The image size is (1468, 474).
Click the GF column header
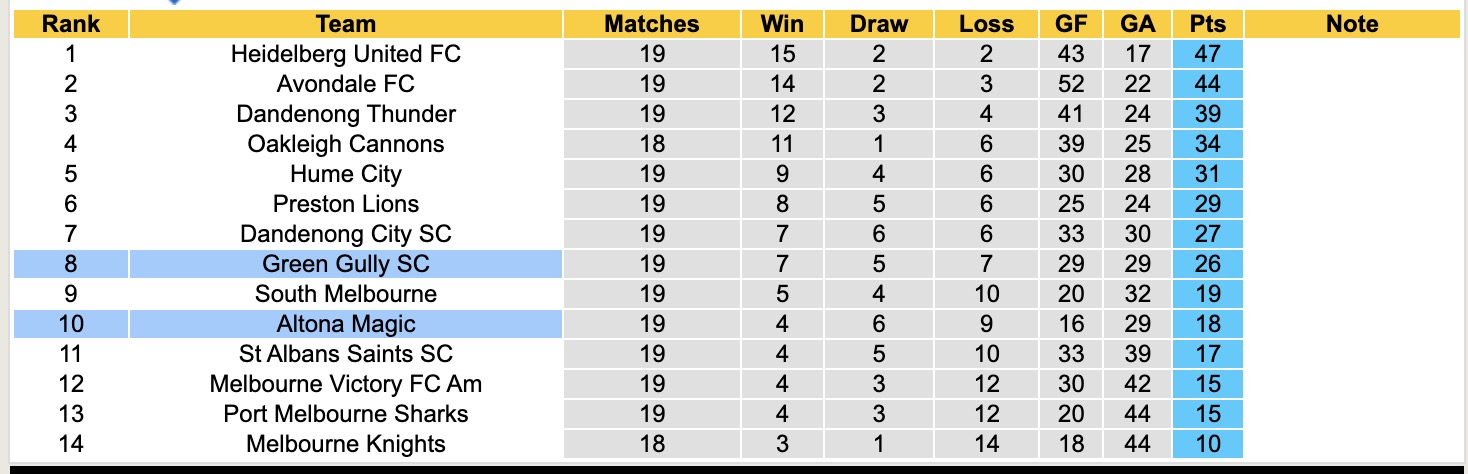tap(1071, 24)
